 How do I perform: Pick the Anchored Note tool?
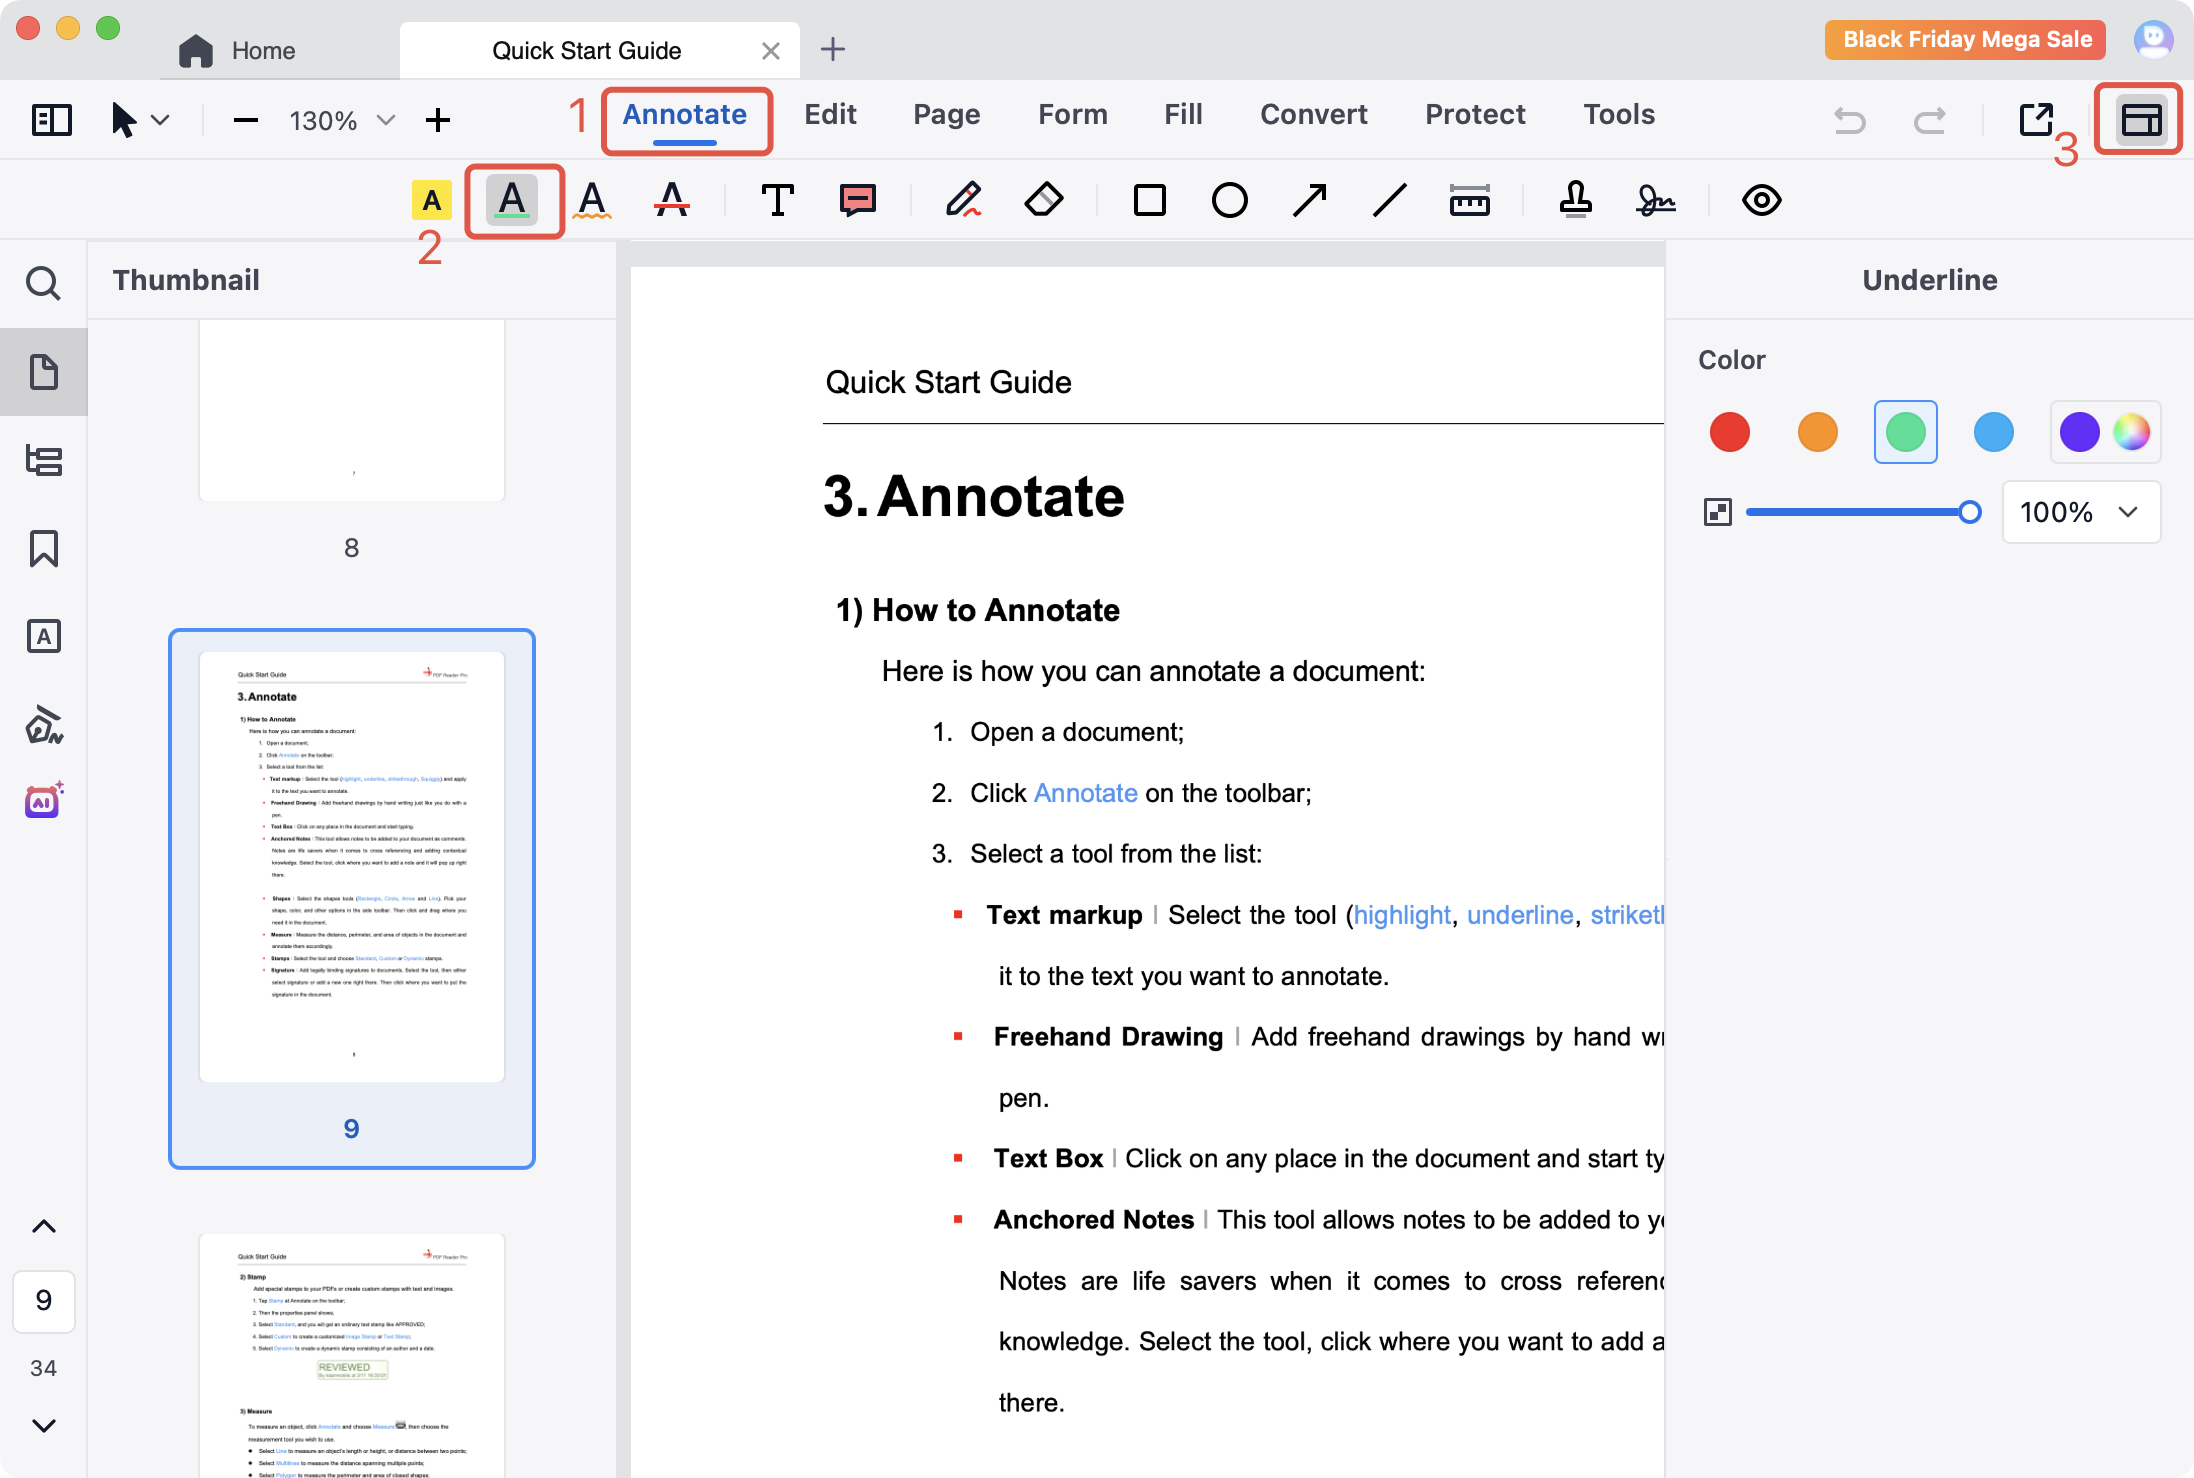pos(857,200)
